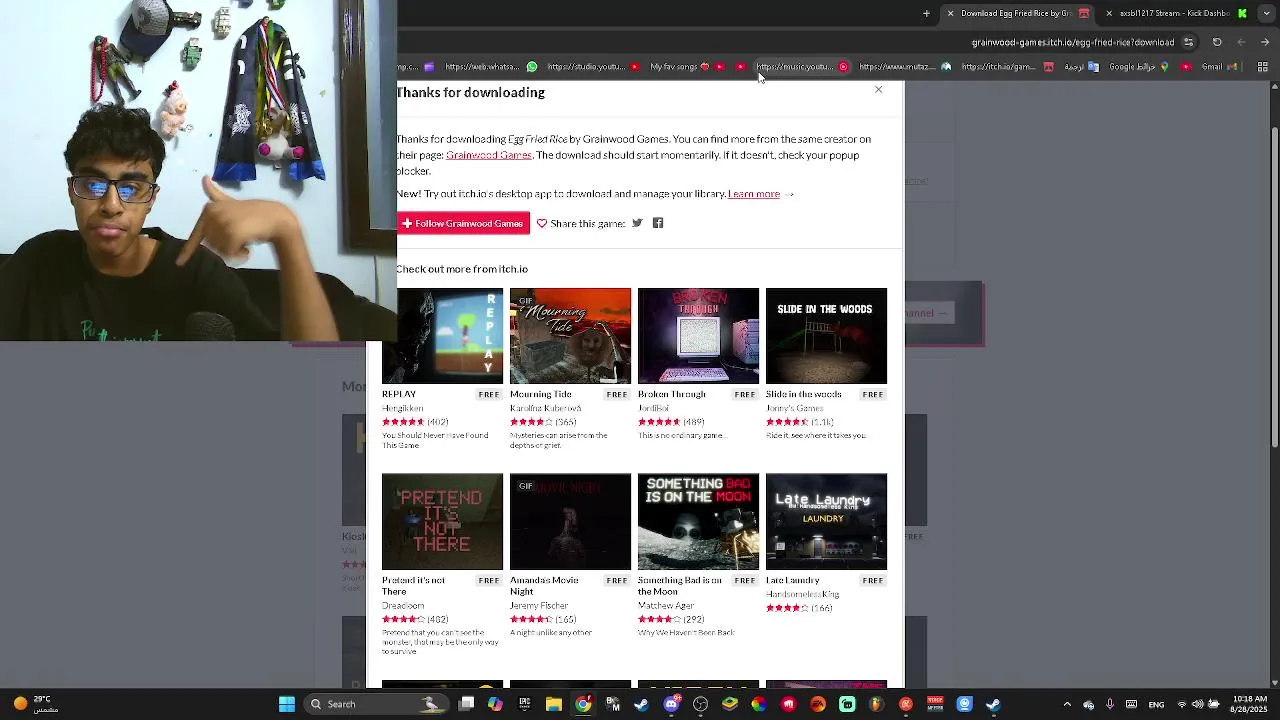Open a new browser tab
The image size is (1280, 720).
pos(926,14)
